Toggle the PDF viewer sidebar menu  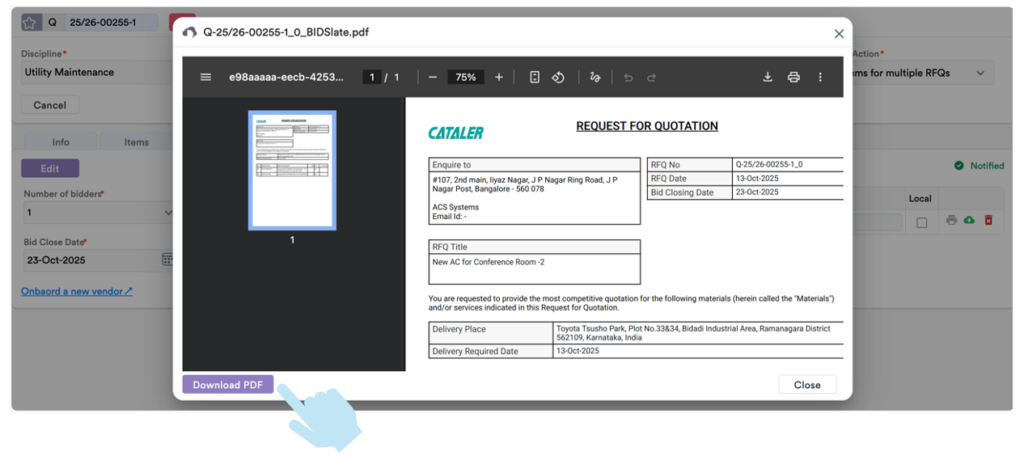[206, 77]
